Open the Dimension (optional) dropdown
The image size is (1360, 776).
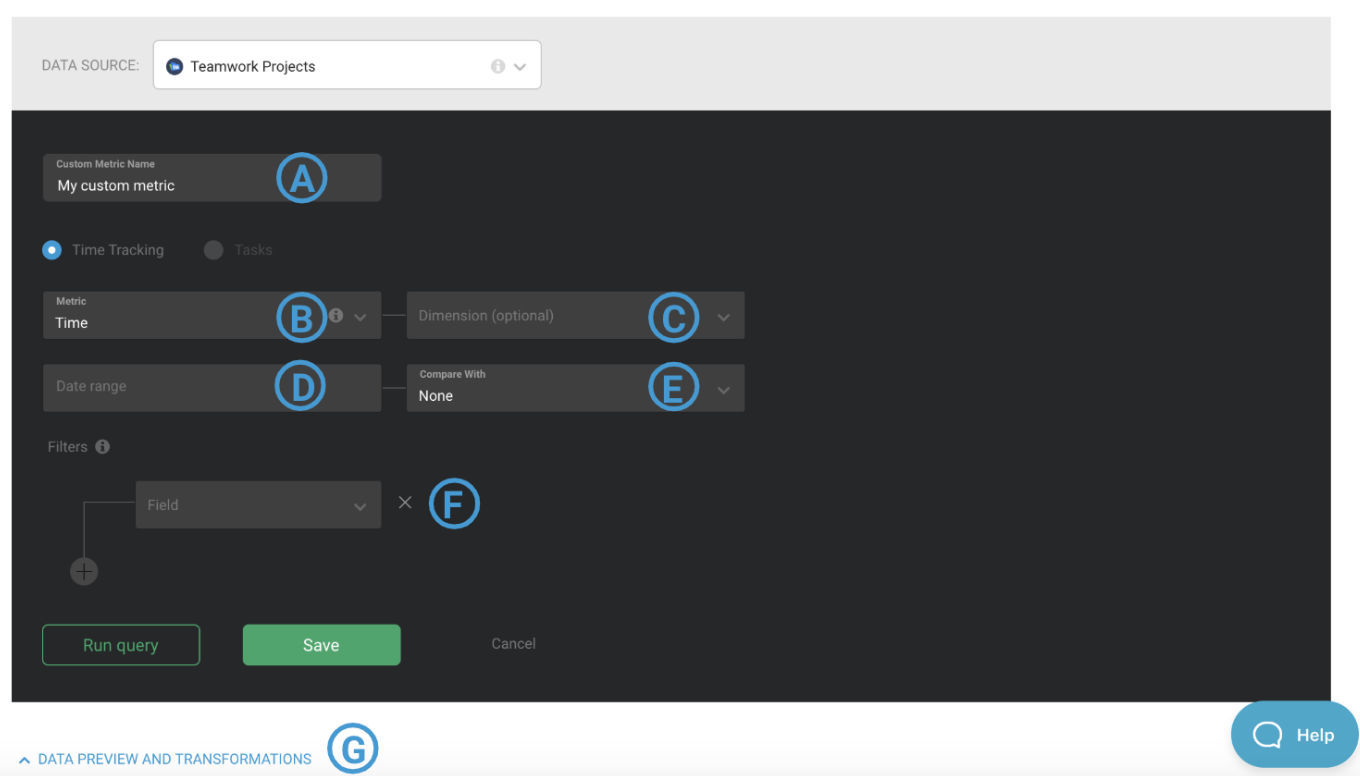(x=576, y=315)
